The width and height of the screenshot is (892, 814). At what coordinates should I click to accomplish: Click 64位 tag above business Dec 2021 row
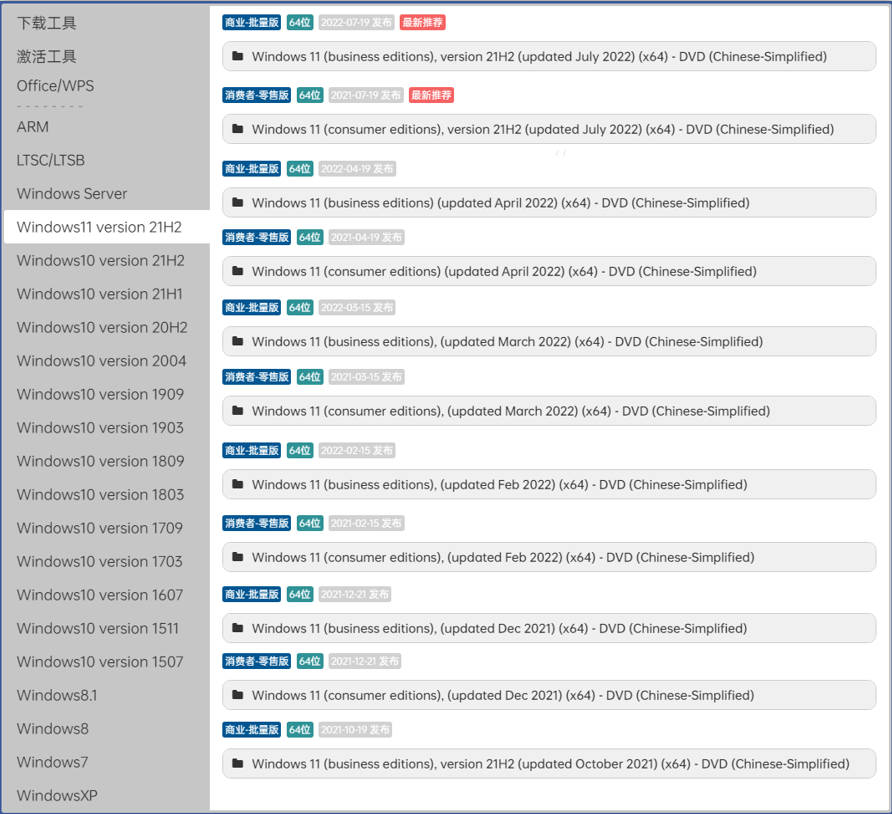point(300,594)
